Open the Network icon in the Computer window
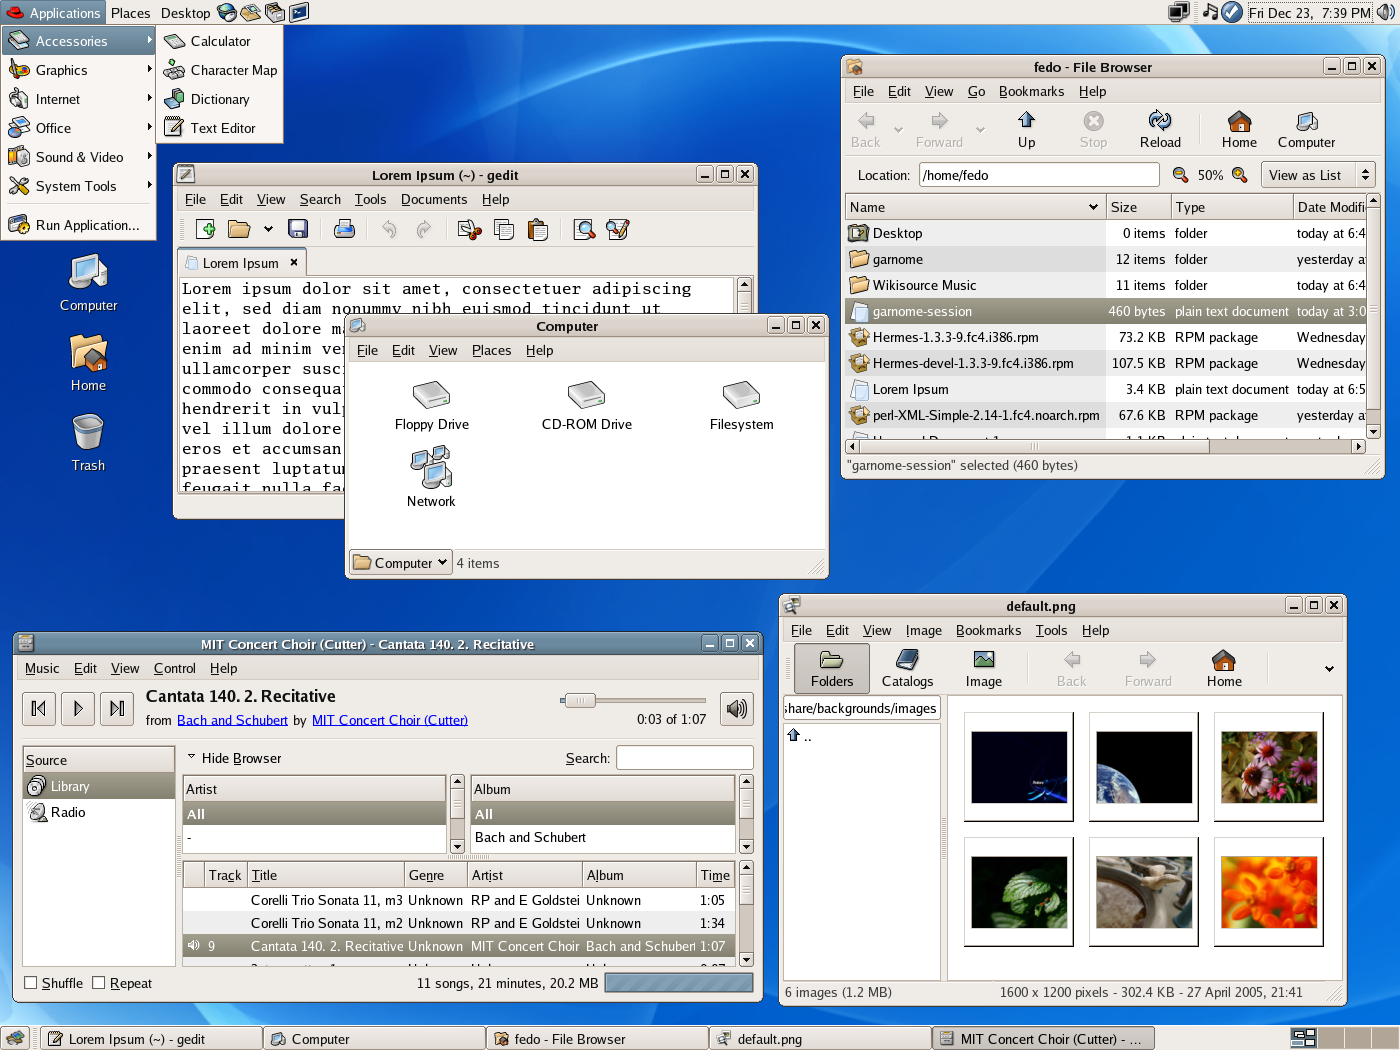This screenshot has height=1050, width=1400. click(x=431, y=470)
